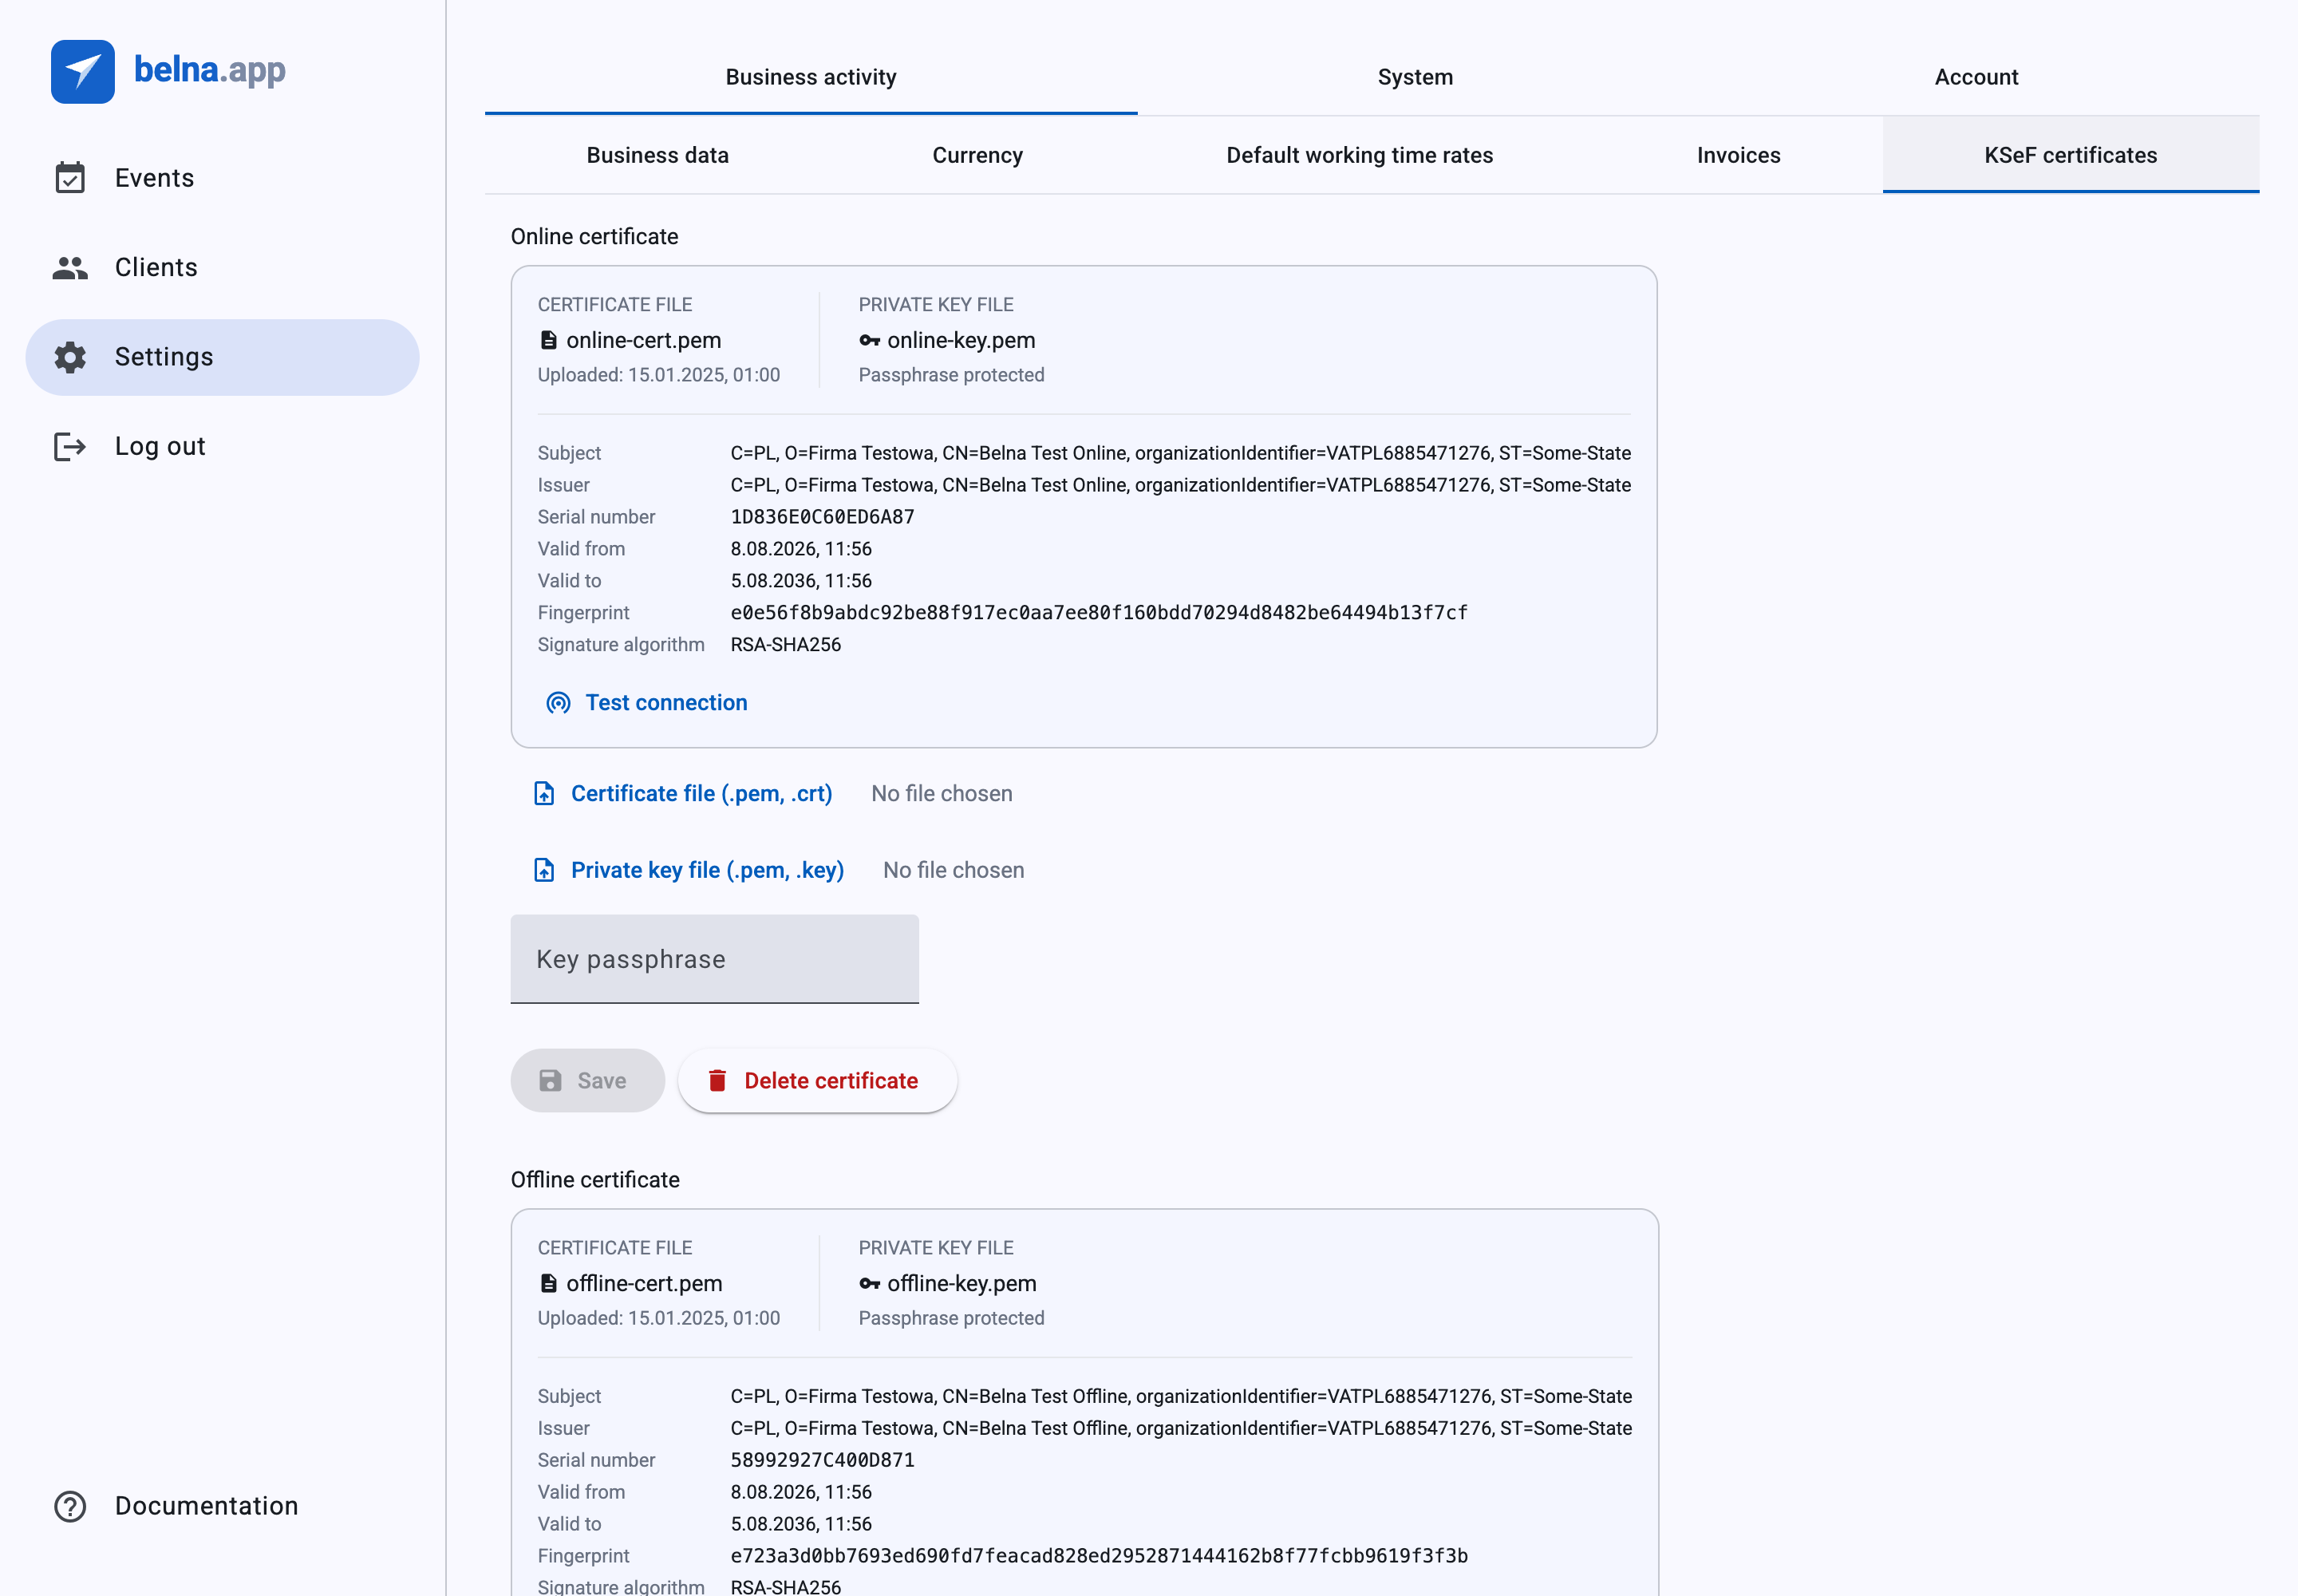Click the file icon beside online-cert.pem
The image size is (2298, 1596).
pos(548,340)
